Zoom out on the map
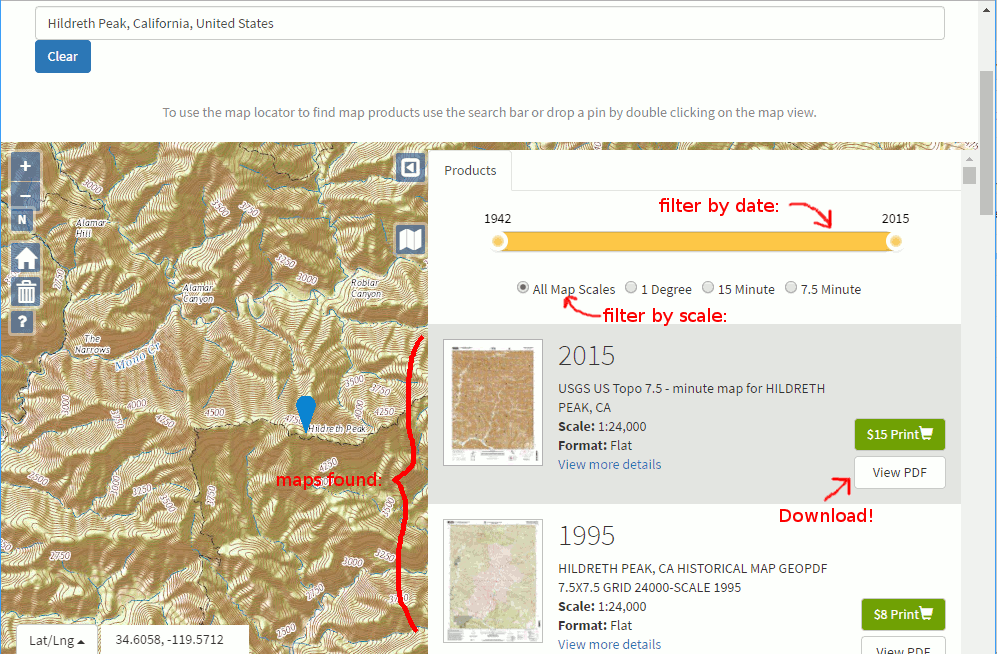Image resolution: width=997 pixels, height=654 pixels. click(24, 195)
